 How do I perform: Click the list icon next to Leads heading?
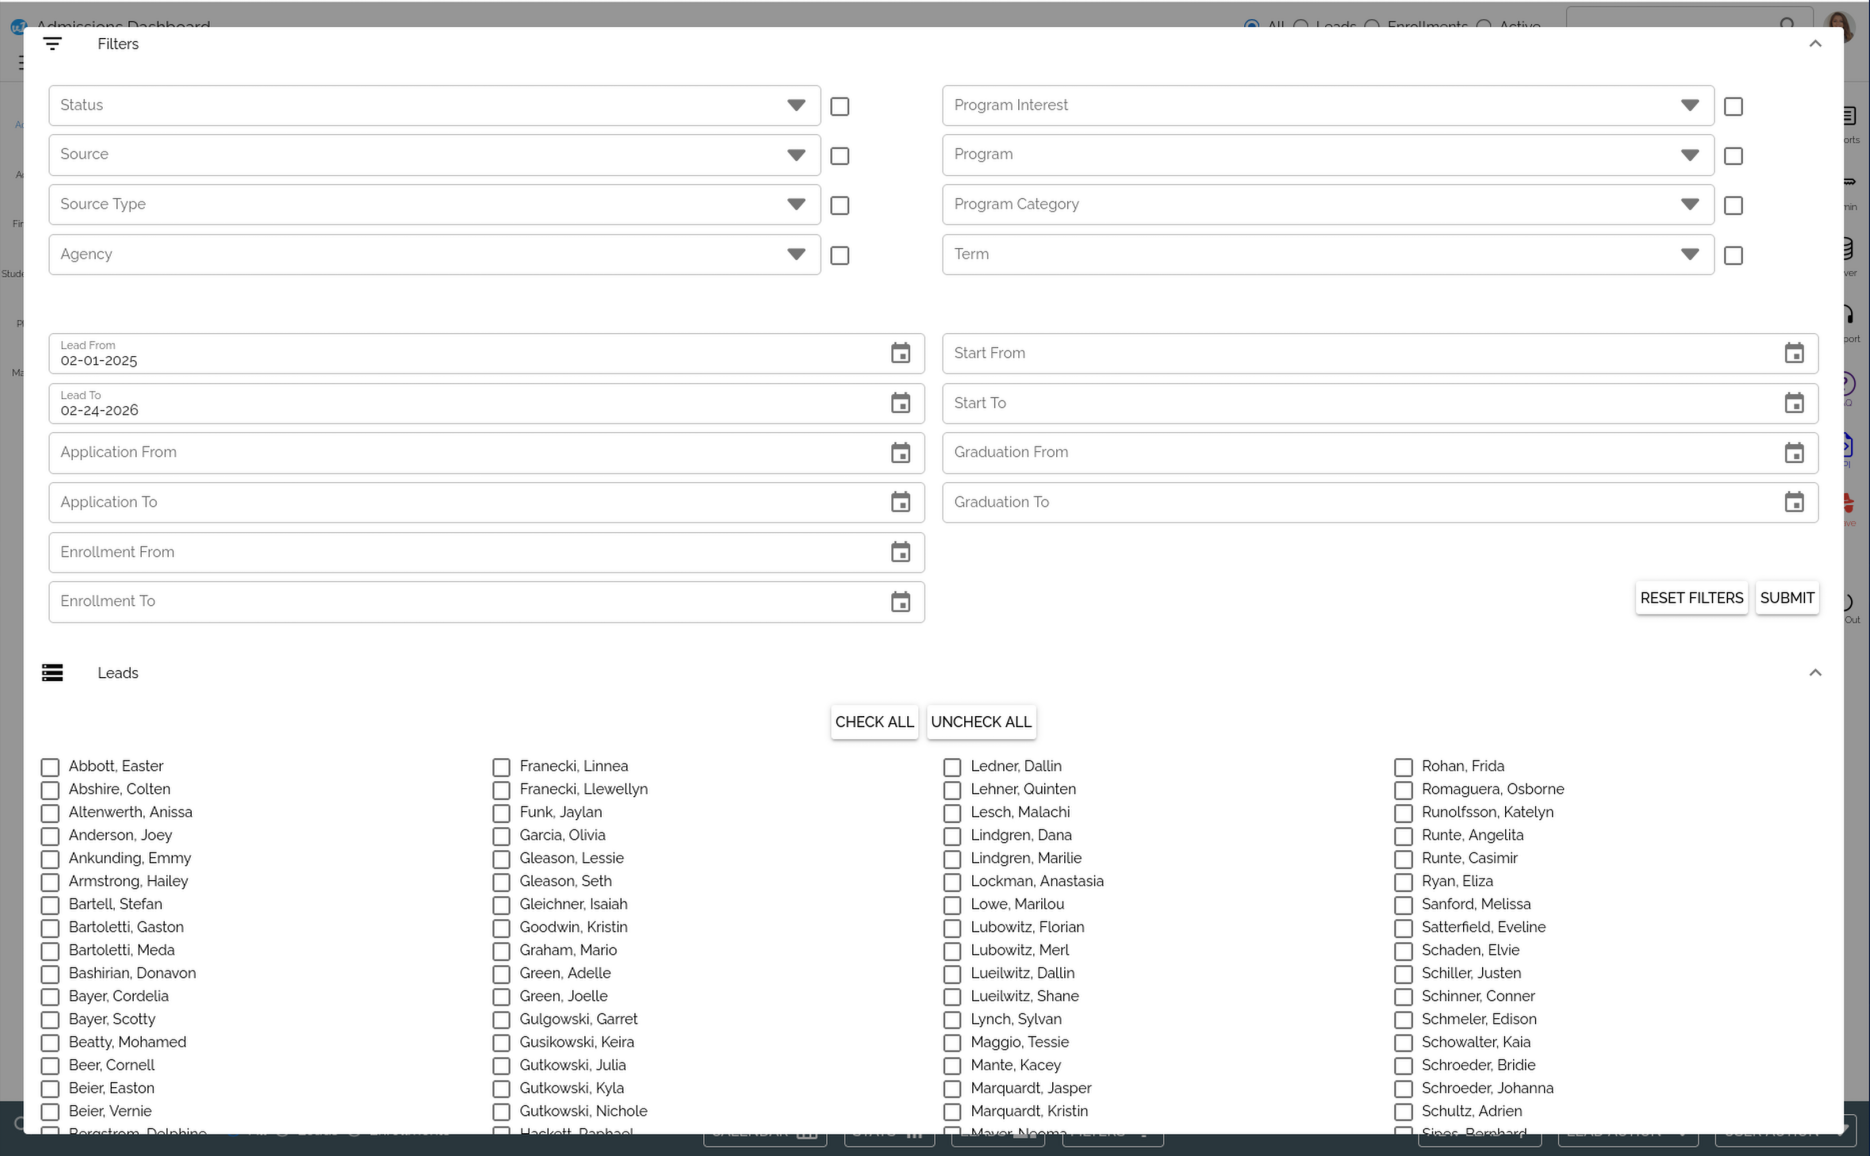(52, 672)
